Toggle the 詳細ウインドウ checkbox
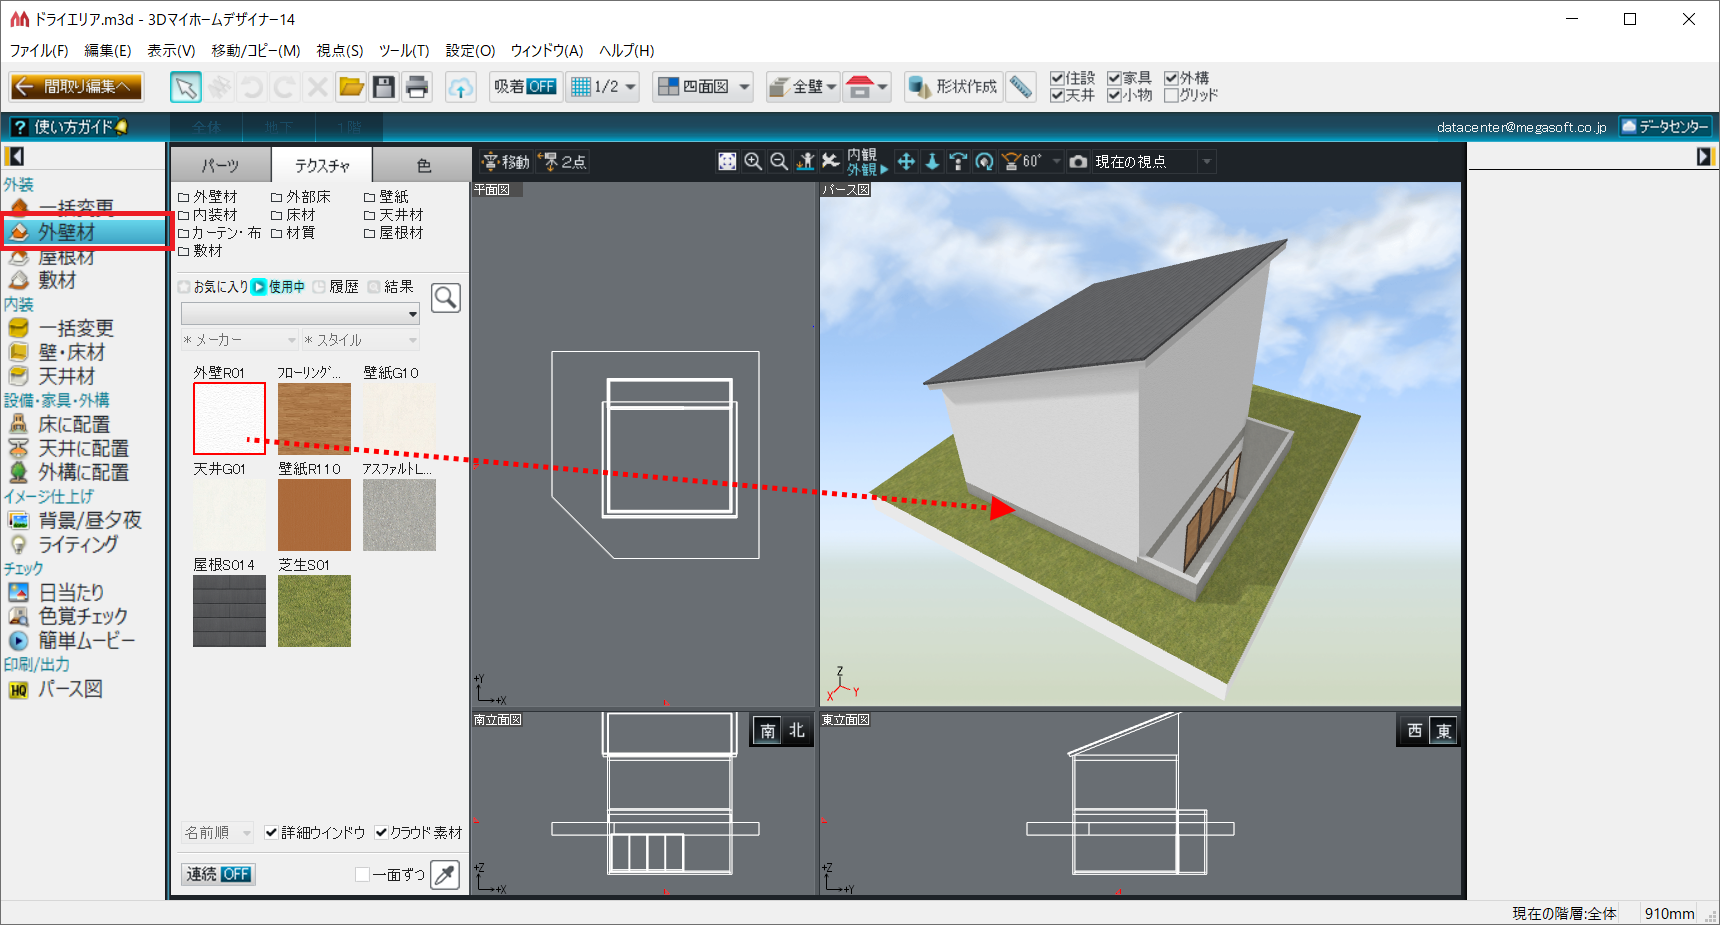Viewport: 1720px width, 925px height. (x=271, y=833)
